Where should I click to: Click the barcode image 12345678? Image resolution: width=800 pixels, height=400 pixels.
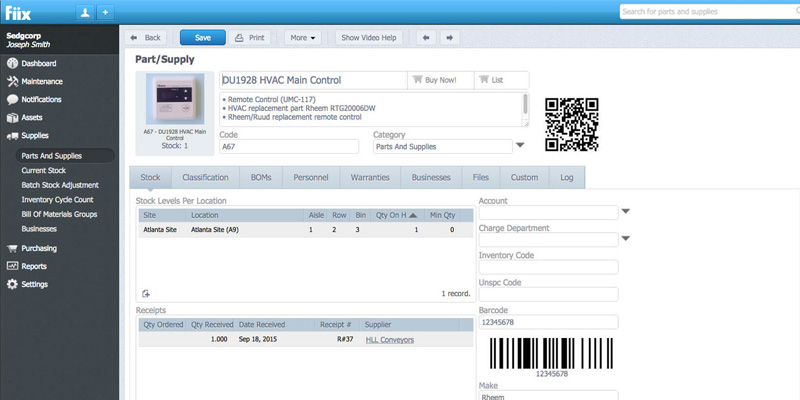pyautogui.click(x=551, y=353)
